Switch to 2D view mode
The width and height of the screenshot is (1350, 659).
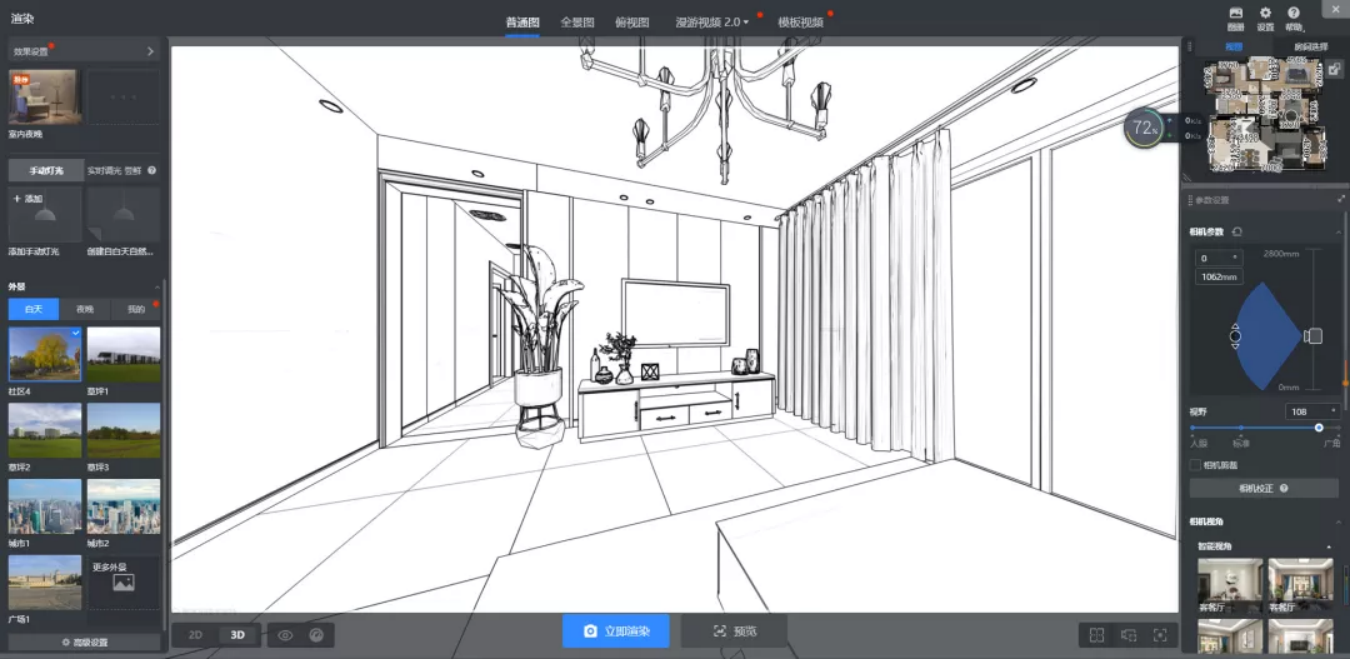(x=196, y=635)
